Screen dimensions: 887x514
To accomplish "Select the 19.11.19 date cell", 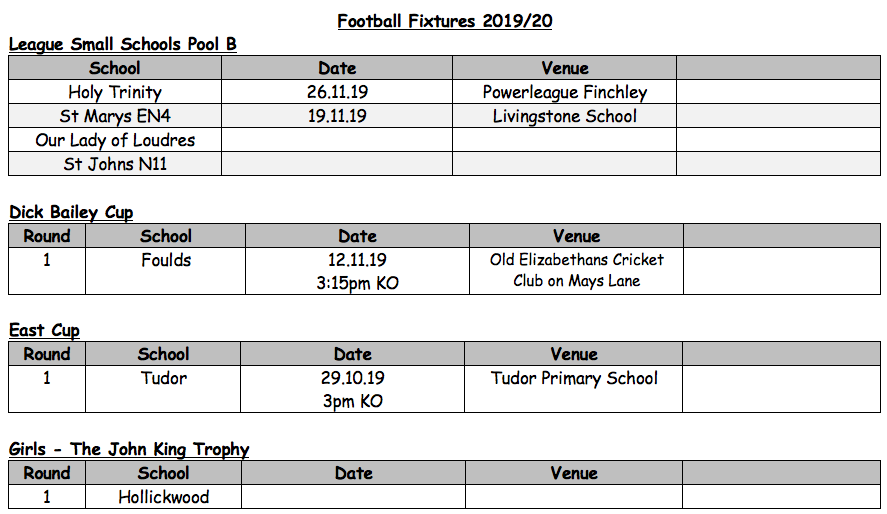I will (x=337, y=116).
